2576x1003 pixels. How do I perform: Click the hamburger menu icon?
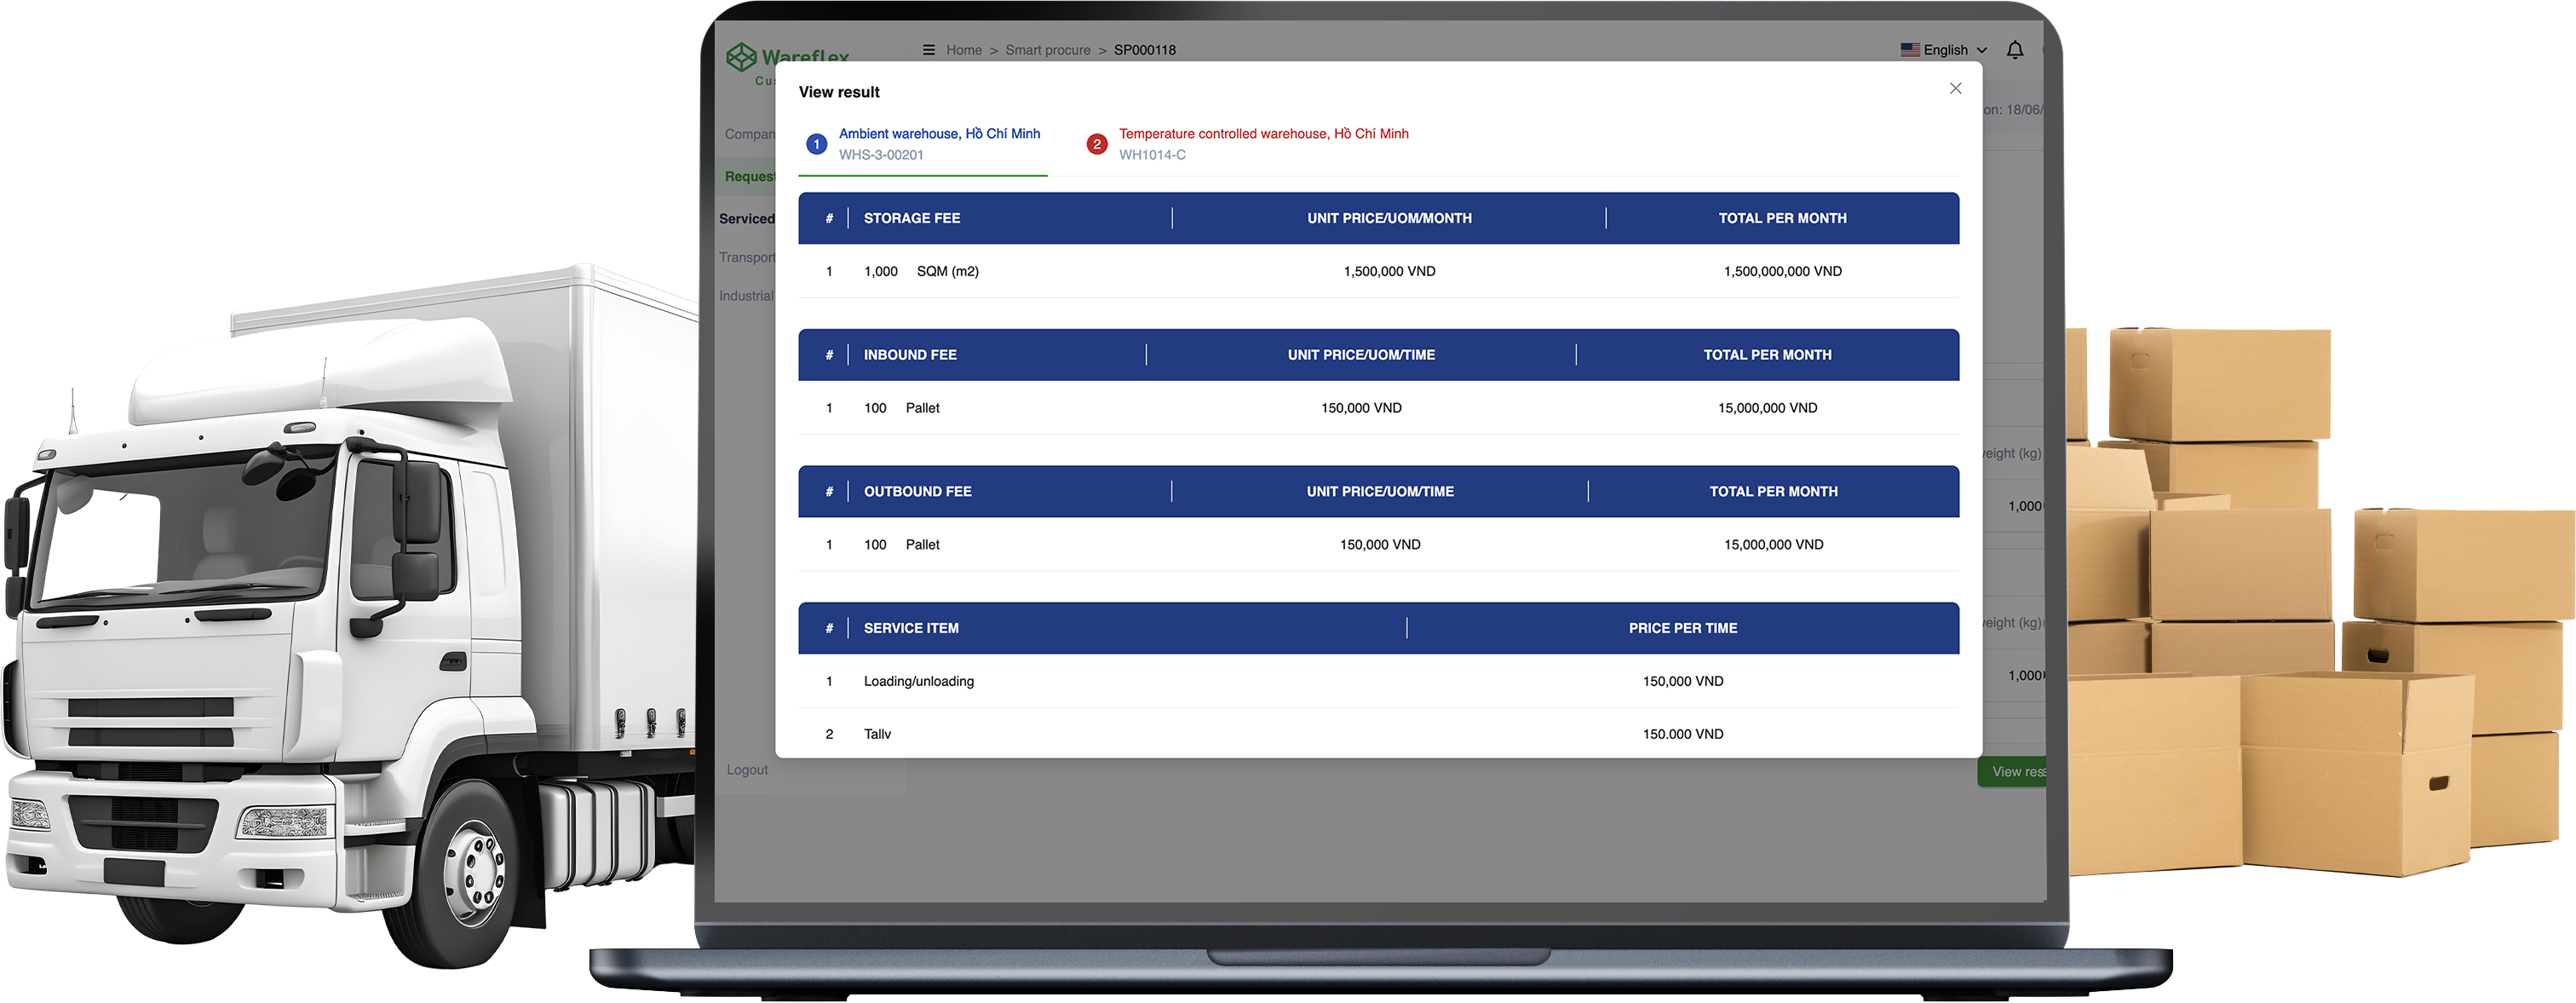point(928,50)
